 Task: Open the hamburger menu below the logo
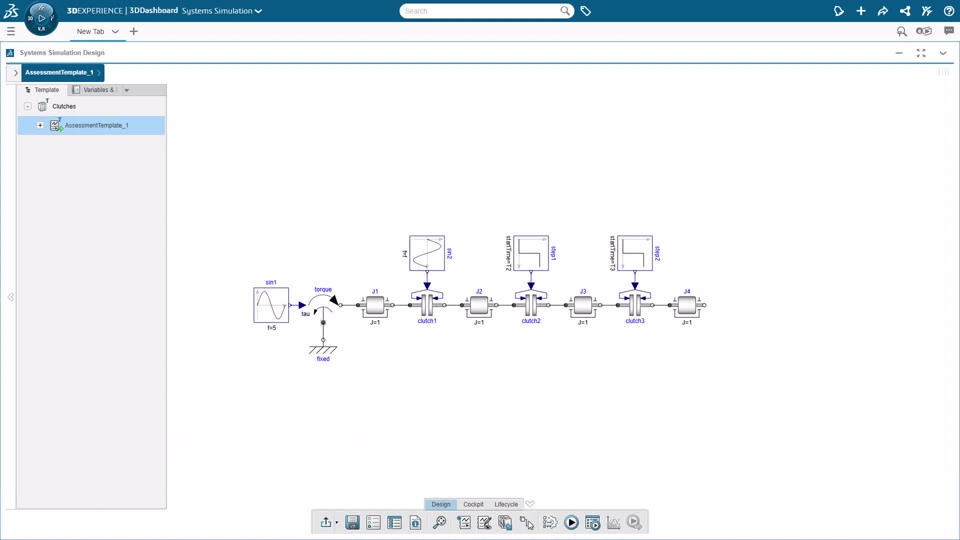(x=11, y=31)
